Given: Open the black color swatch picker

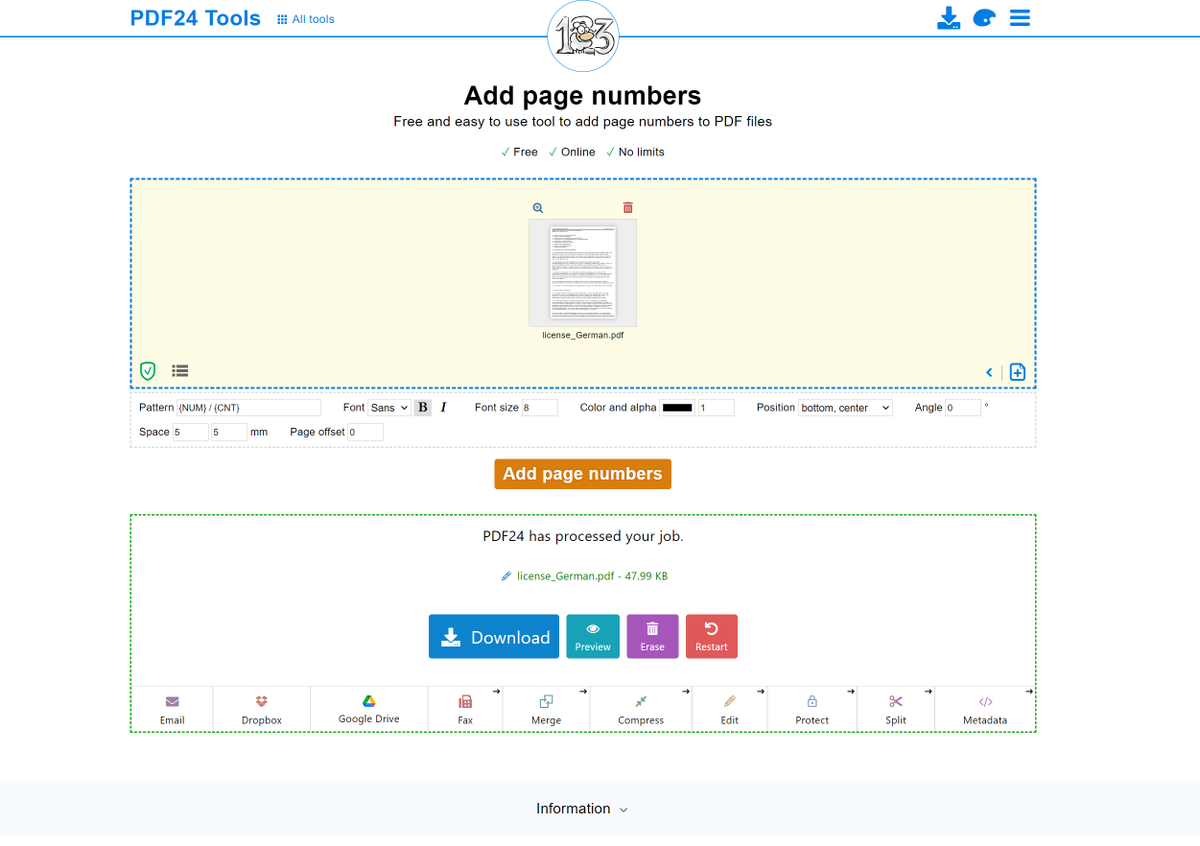Looking at the screenshot, I should click(677, 408).
